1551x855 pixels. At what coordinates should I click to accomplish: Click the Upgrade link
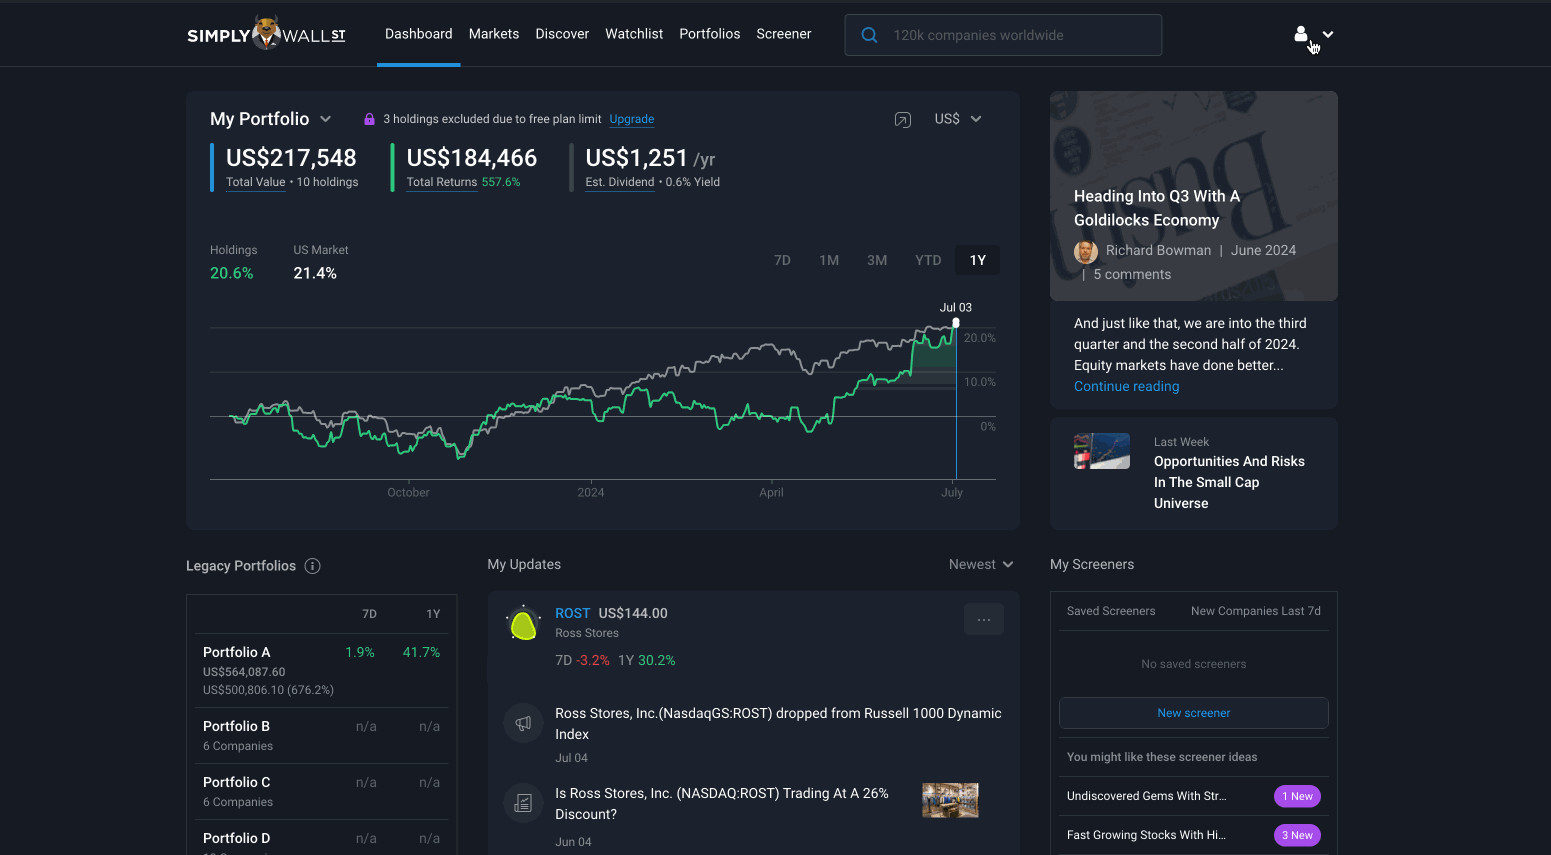point(632,119)
